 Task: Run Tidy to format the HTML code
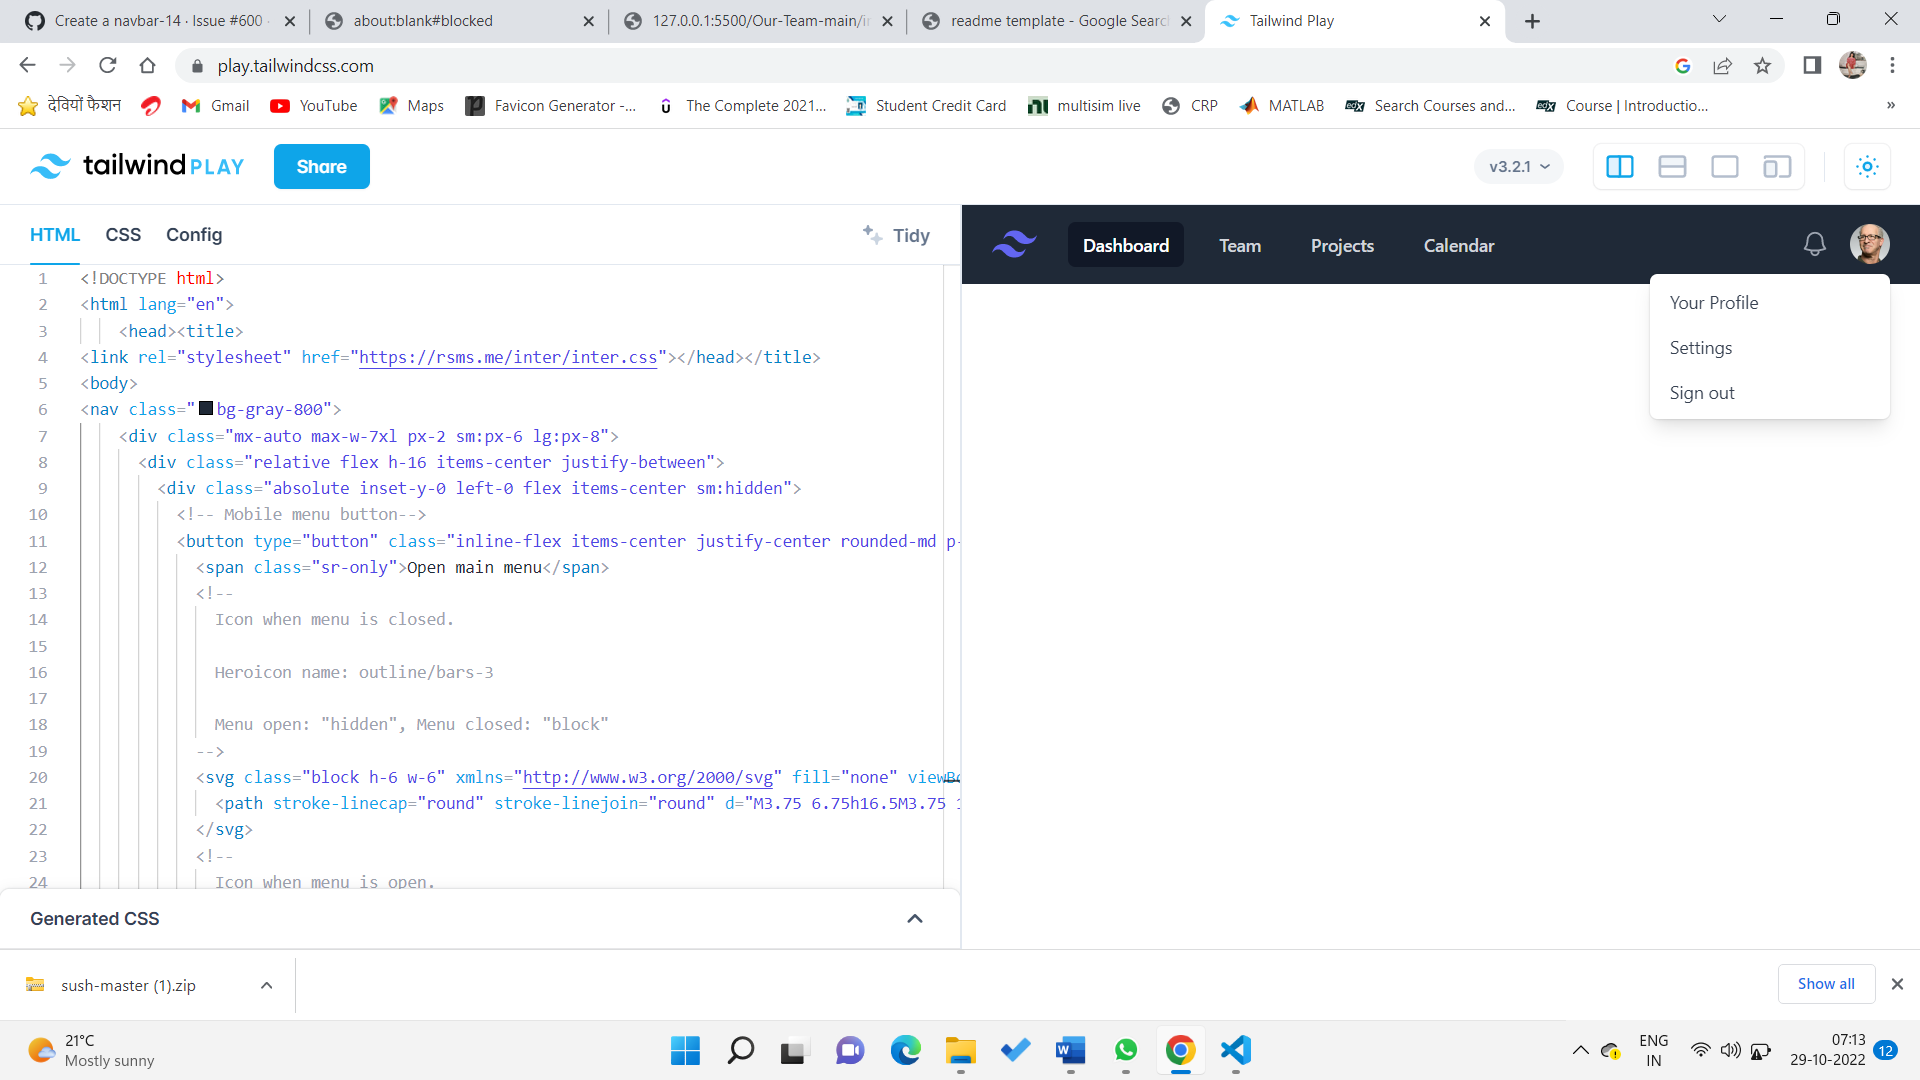click(x=897, y=236)
